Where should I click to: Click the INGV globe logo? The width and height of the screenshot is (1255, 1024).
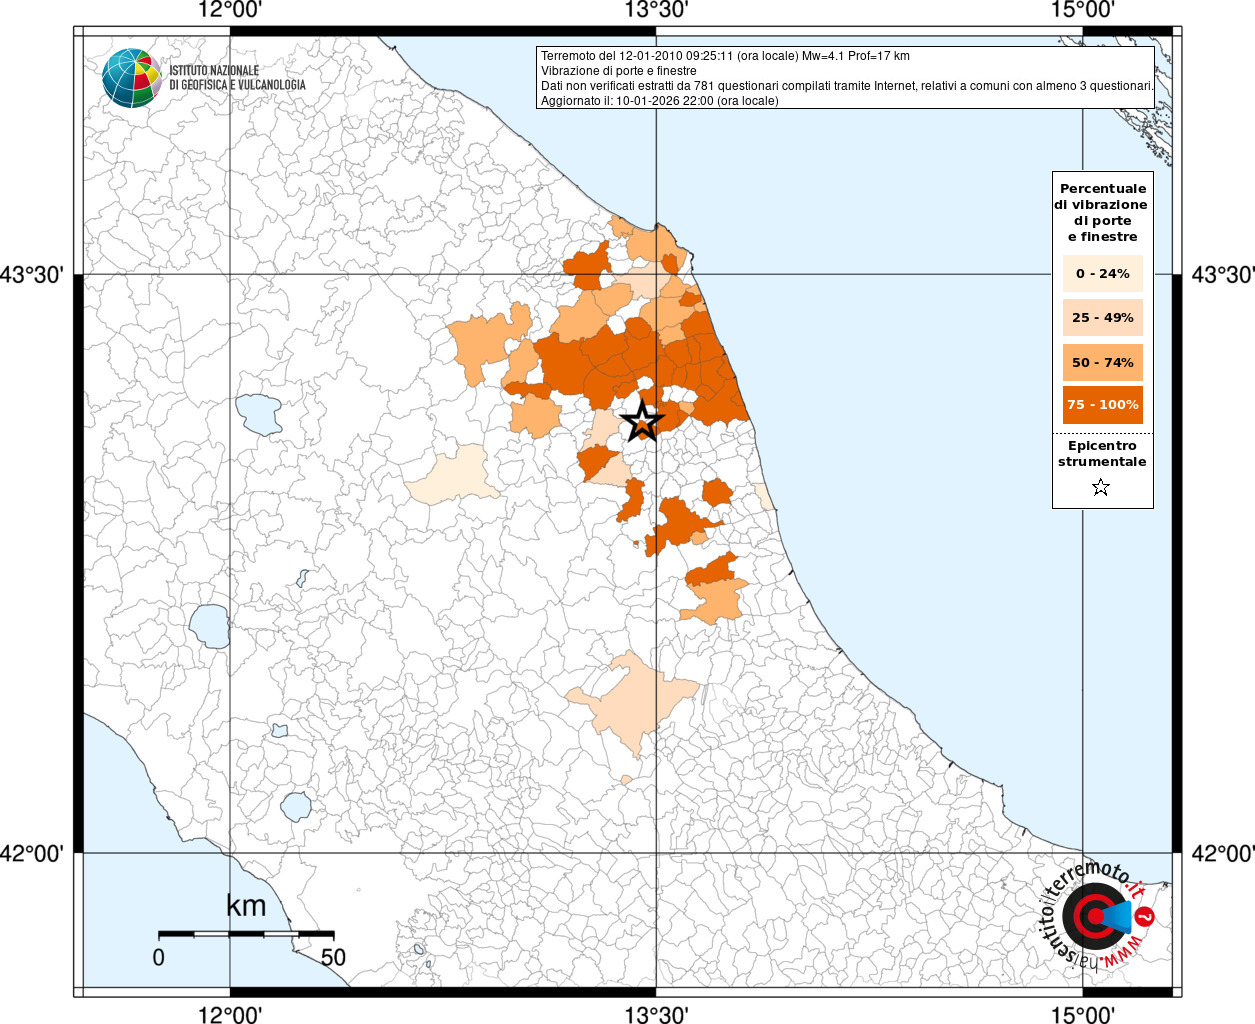coord(131,77)
